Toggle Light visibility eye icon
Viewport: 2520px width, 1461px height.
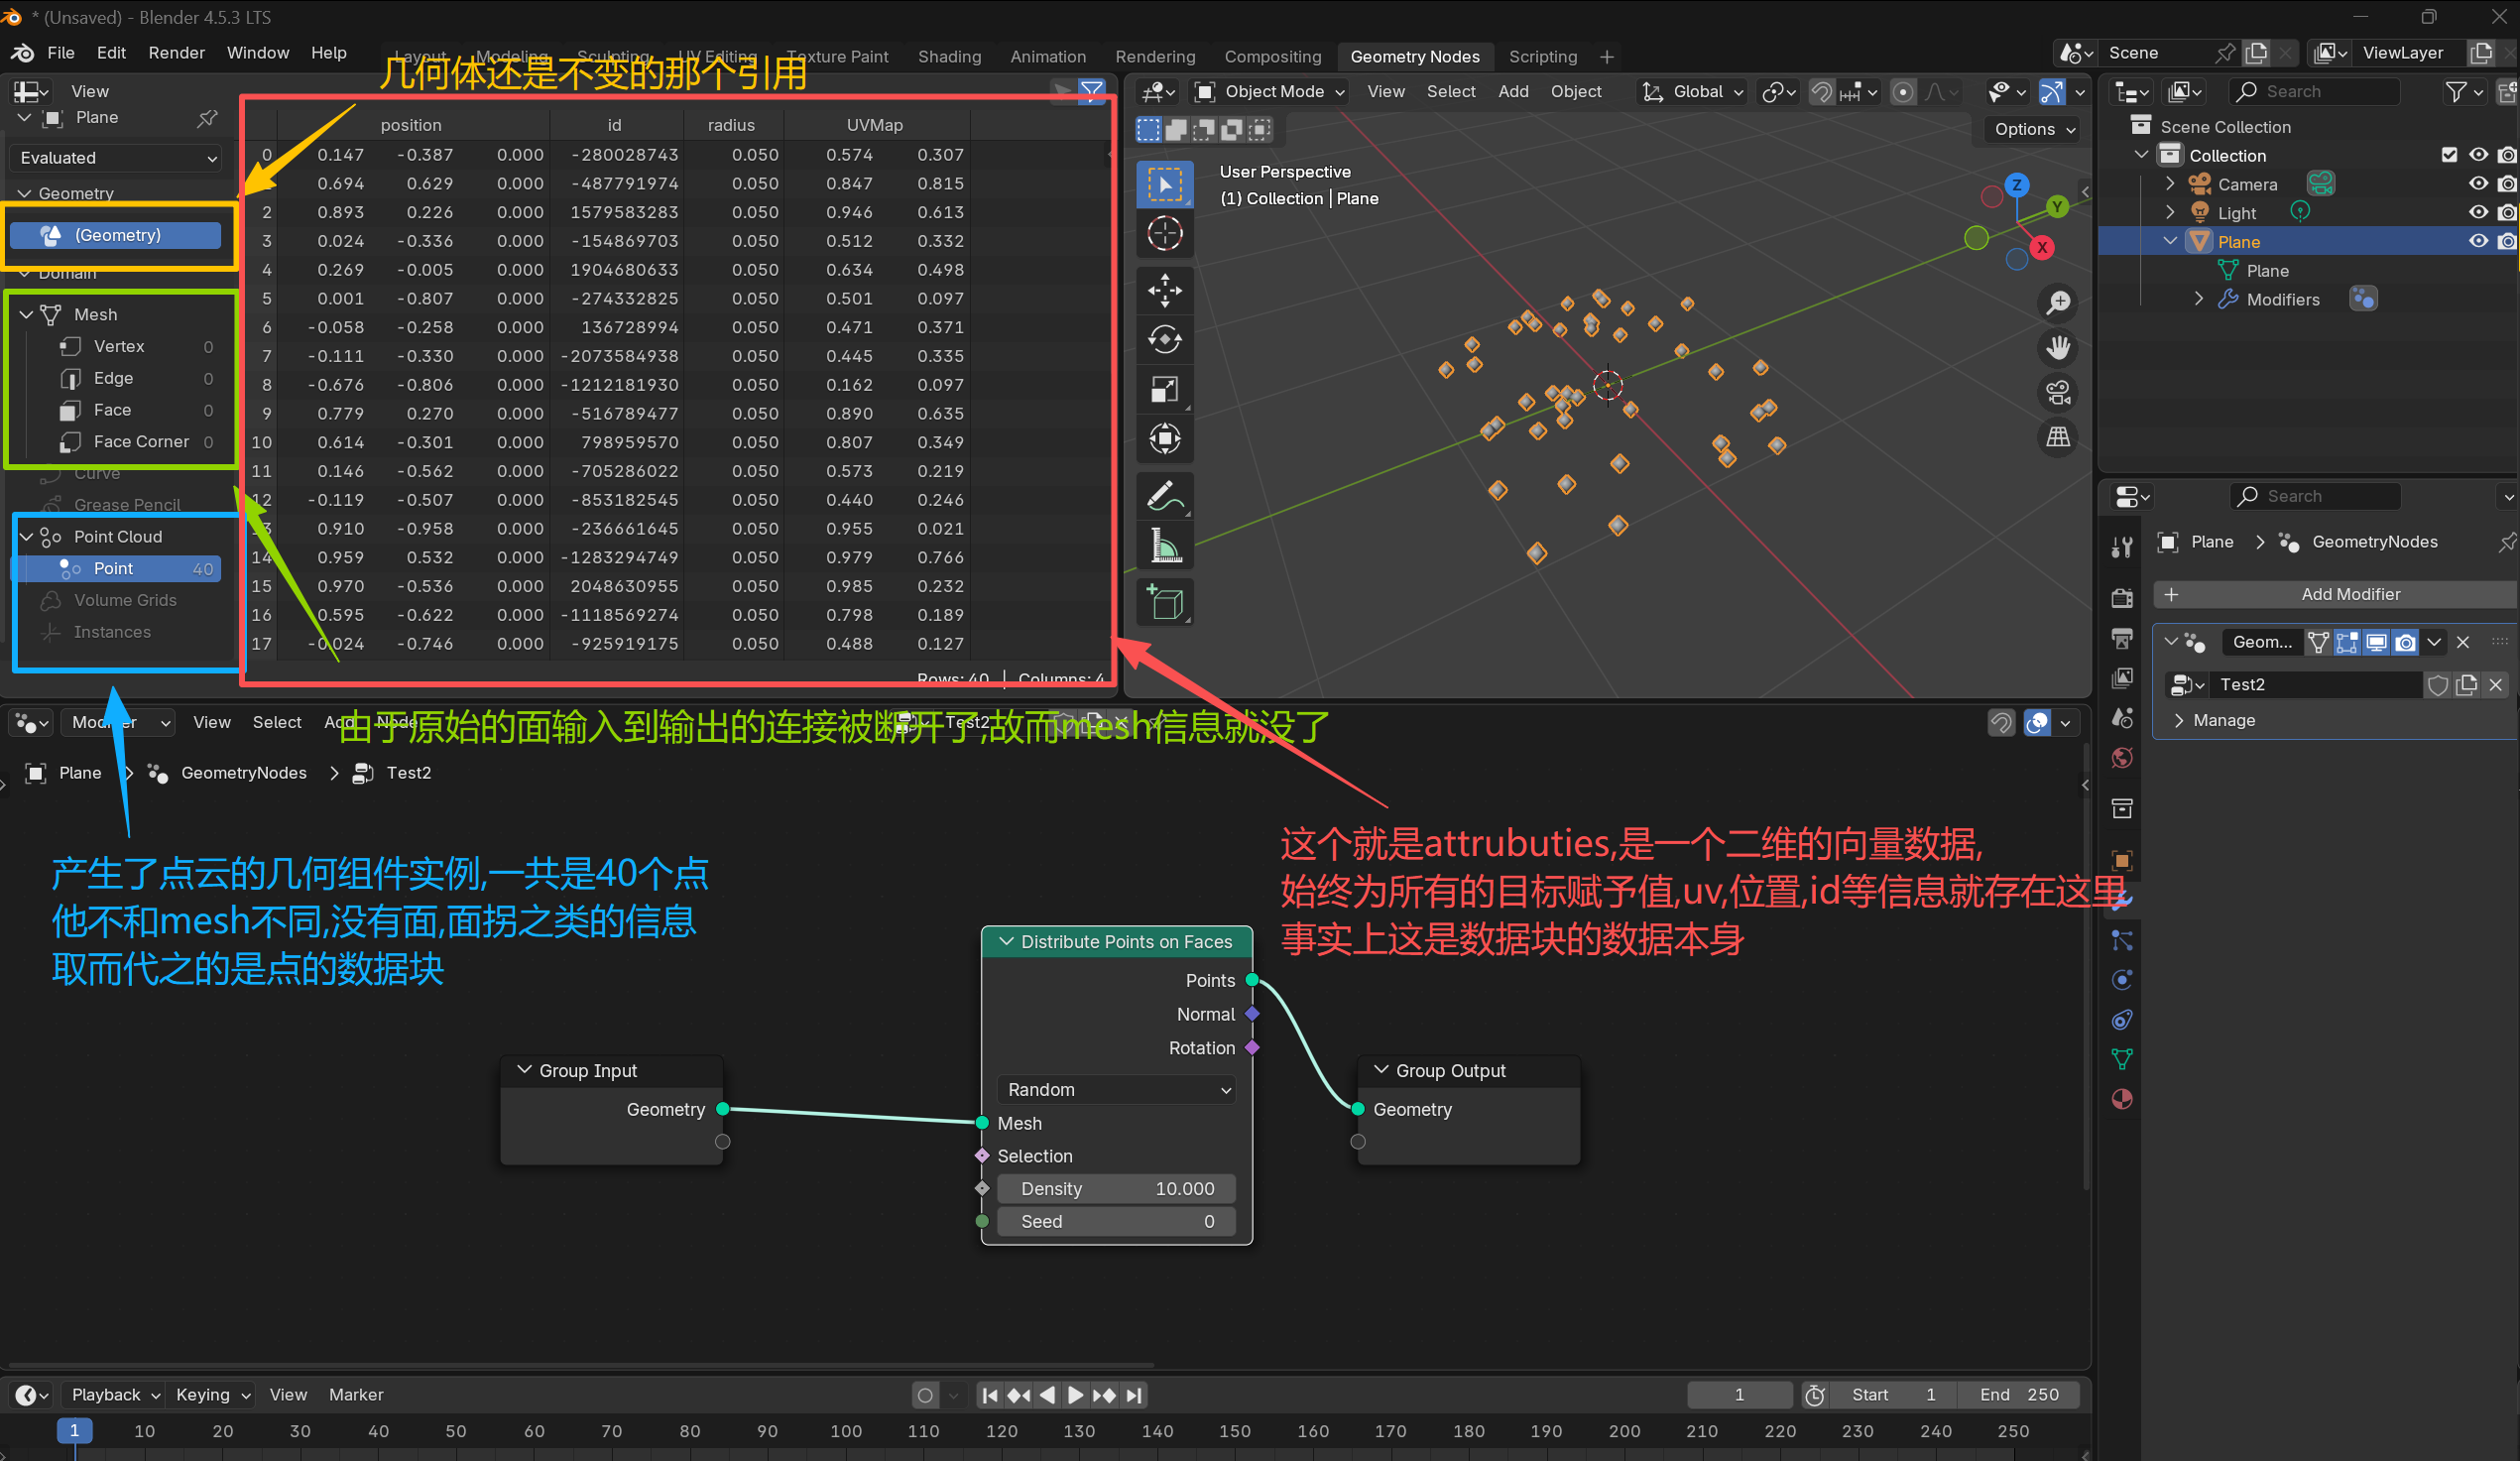point(2478,213)
